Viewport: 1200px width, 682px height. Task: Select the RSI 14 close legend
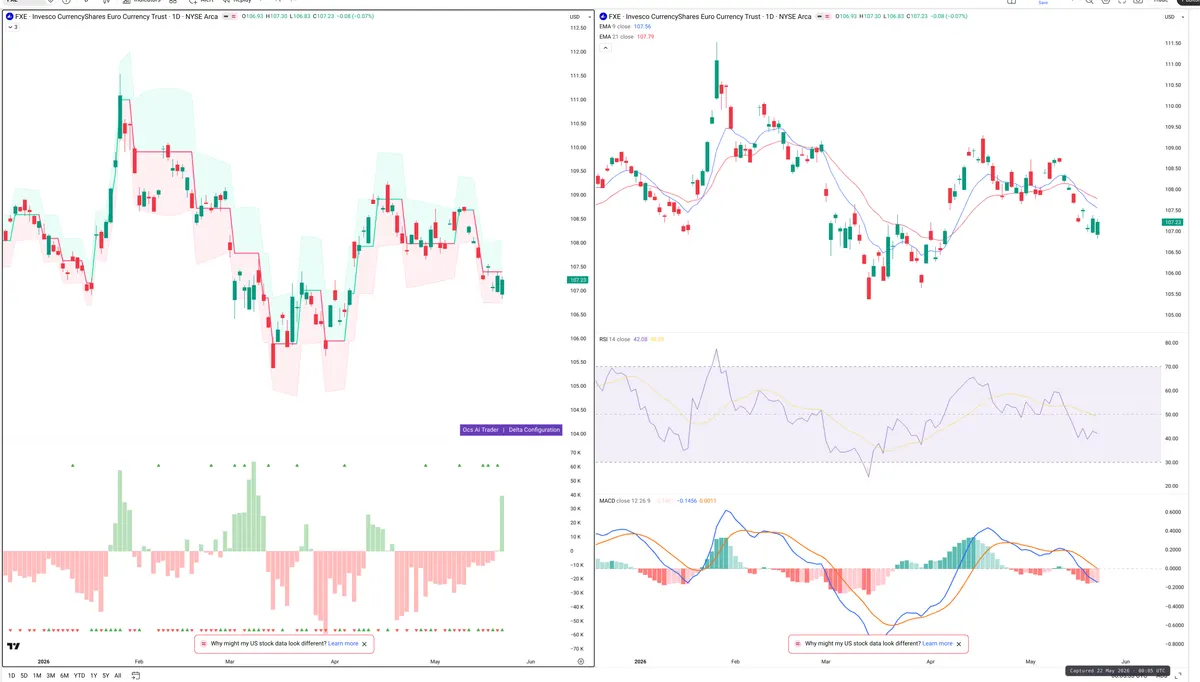pos(615,339)
